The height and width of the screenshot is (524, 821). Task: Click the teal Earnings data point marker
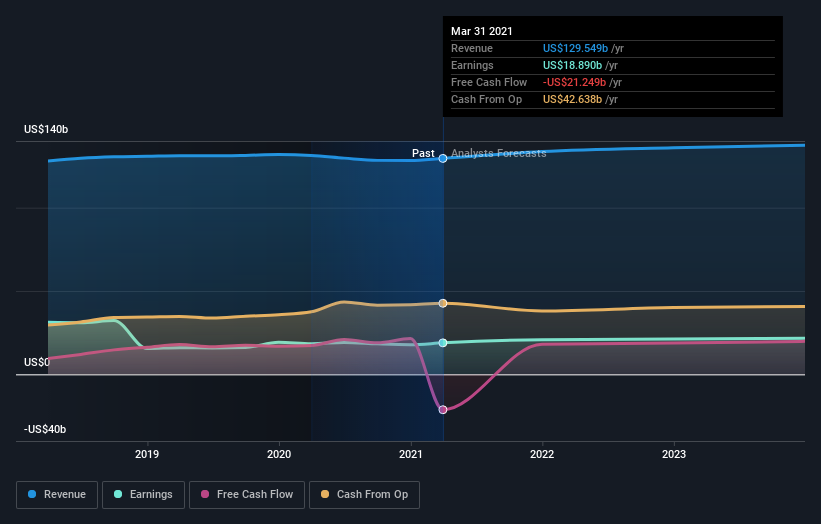pyautogui.click(x=443, y=343)
